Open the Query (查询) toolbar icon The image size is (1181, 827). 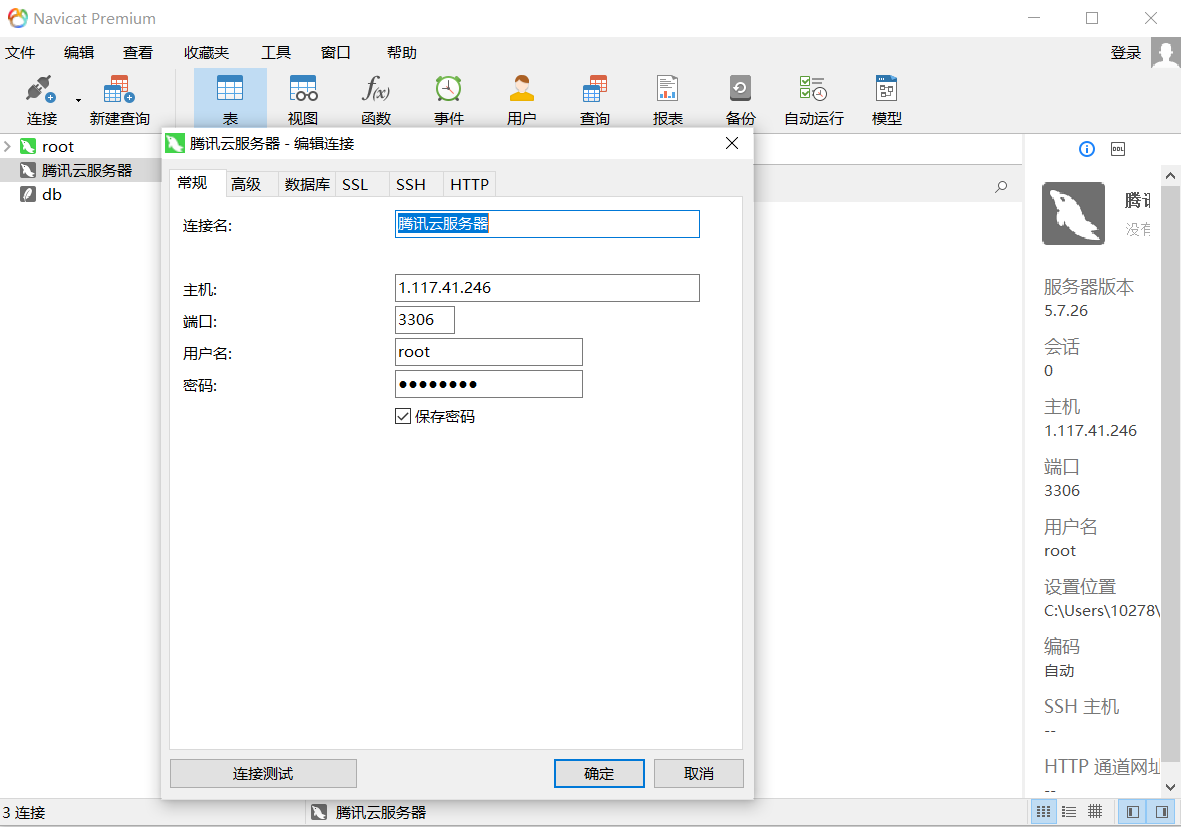594,99
